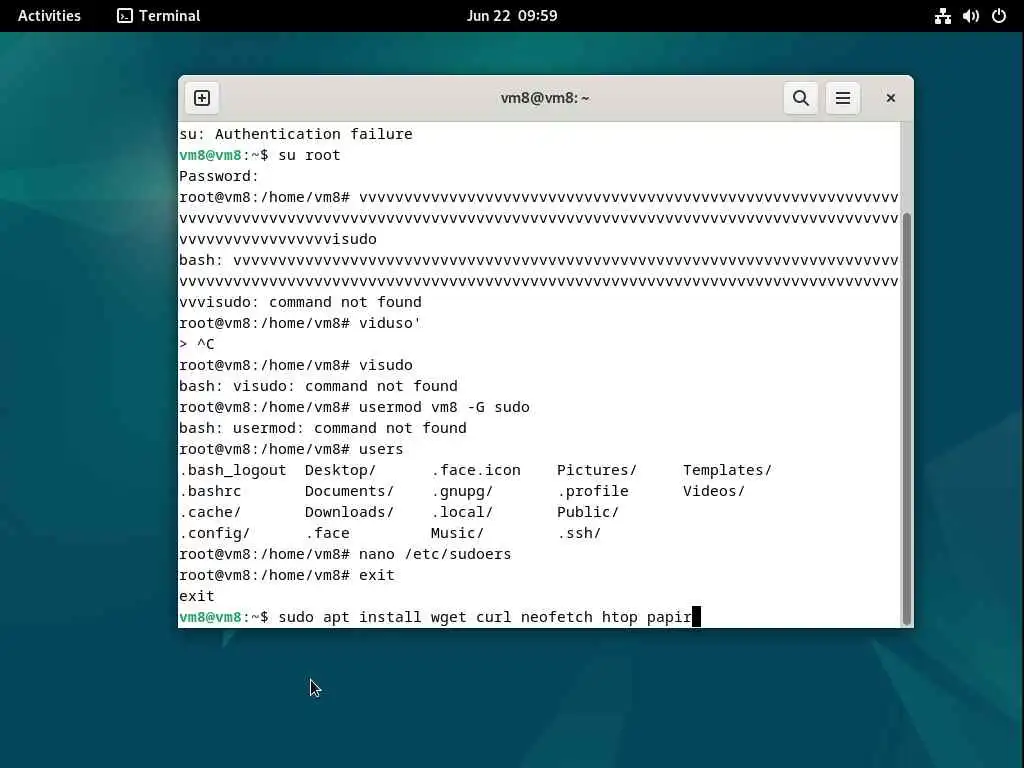Click the 'Music/' entry
Screen dimensions: 1024x768
457,533
